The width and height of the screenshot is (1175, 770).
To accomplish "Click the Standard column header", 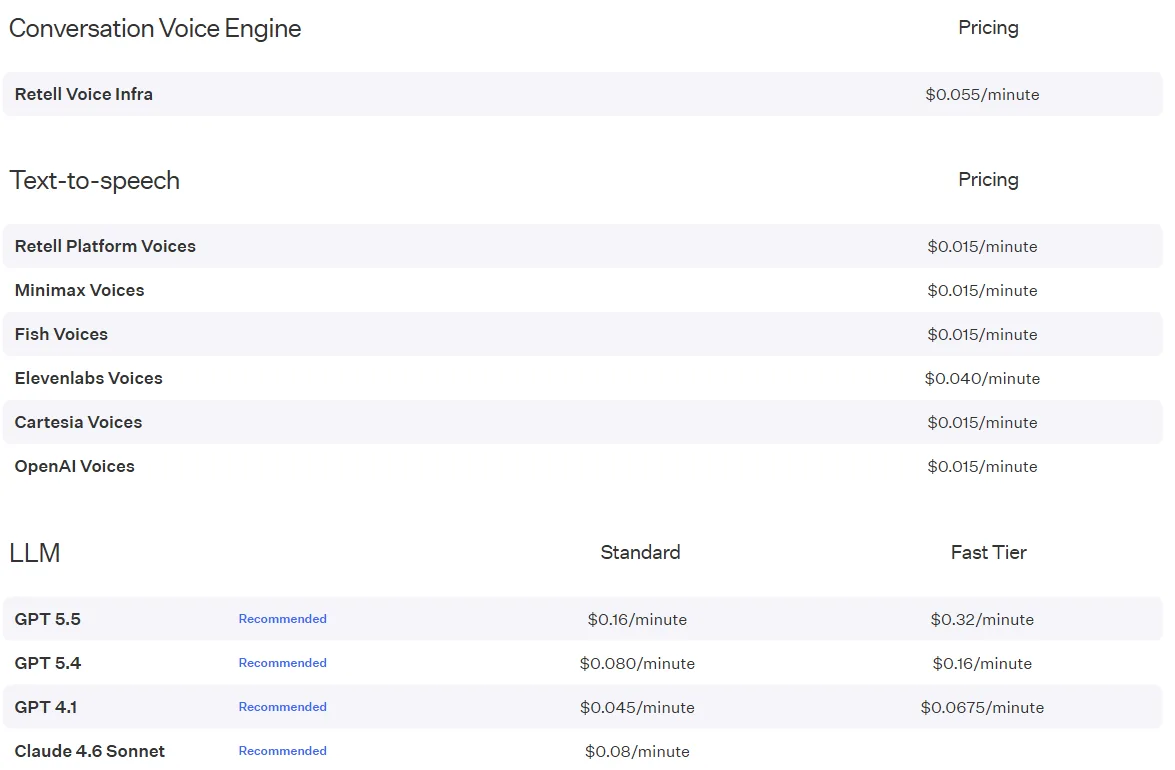I will (x=640, y=553).
